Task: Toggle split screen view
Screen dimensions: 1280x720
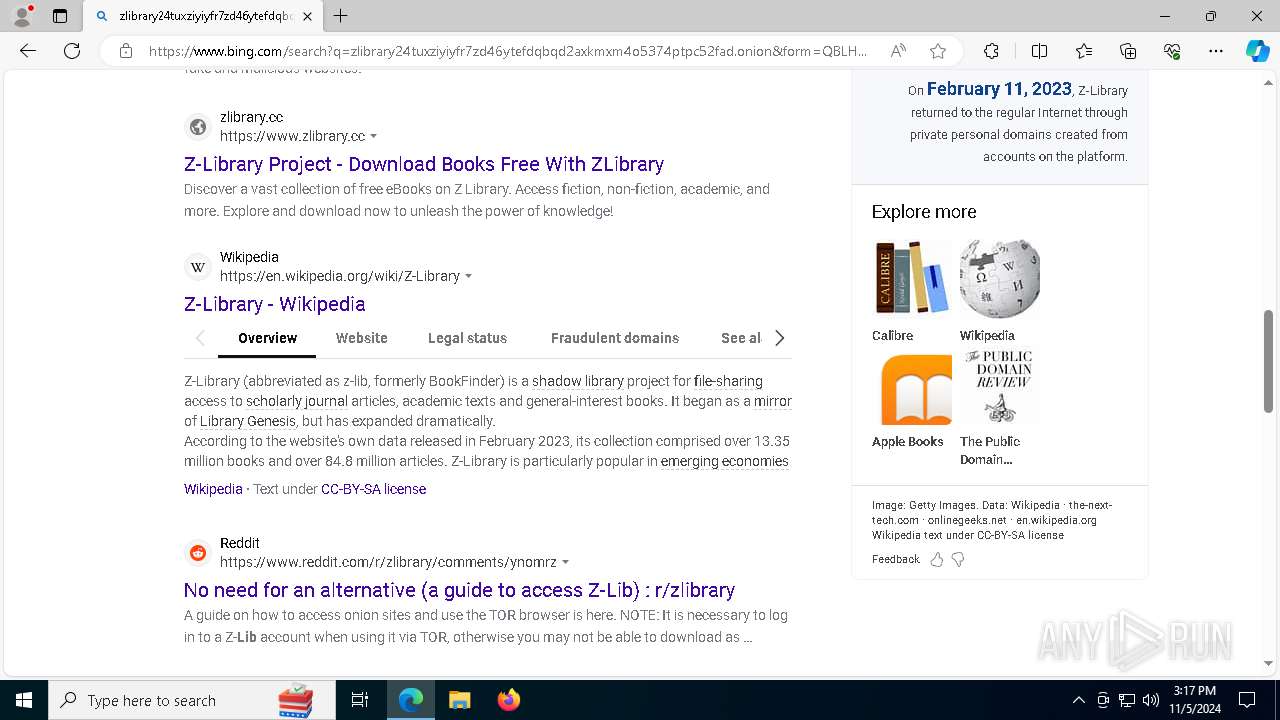Action: point(1039,51)
